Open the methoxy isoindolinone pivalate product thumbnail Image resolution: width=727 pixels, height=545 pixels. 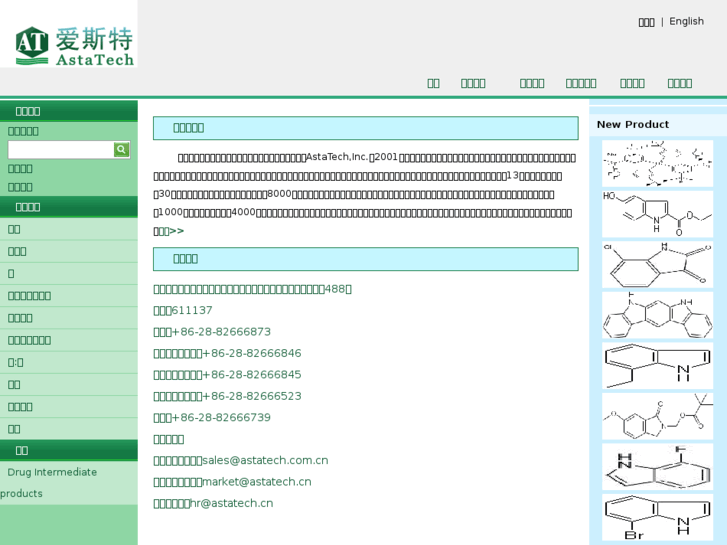click(x=657, y=416)
